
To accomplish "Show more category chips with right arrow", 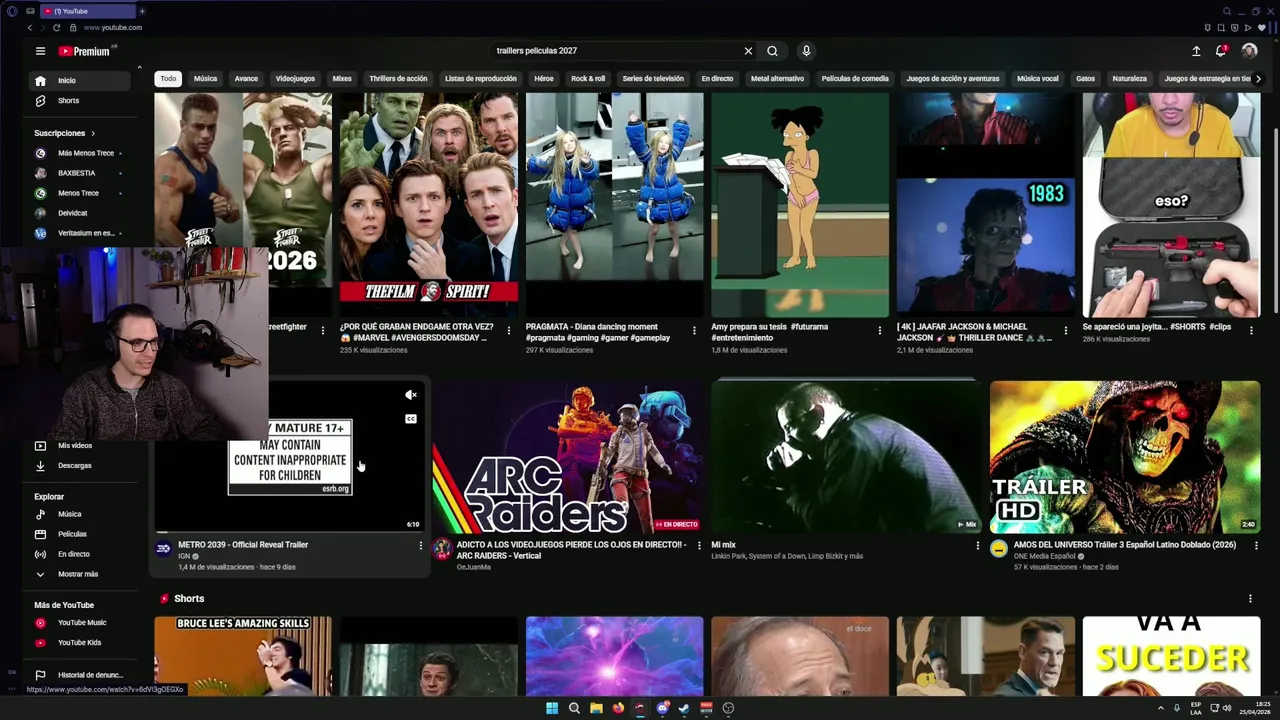I will (x=1258, y=79).
